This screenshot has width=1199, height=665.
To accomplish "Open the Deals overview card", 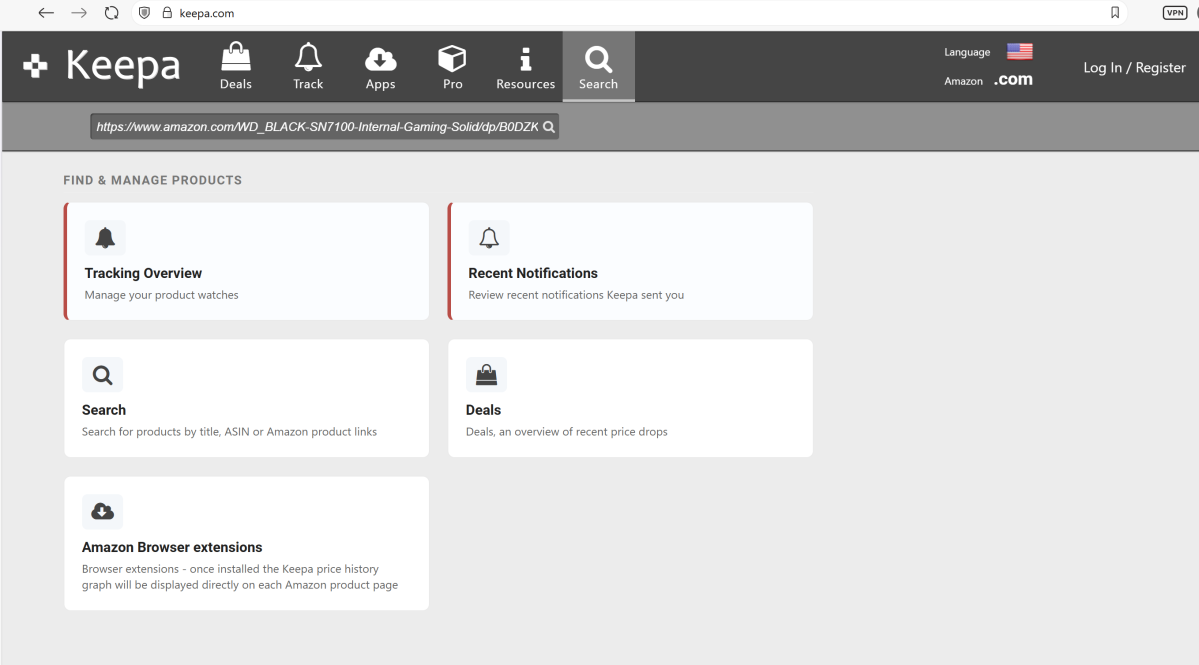I will 630,398.
